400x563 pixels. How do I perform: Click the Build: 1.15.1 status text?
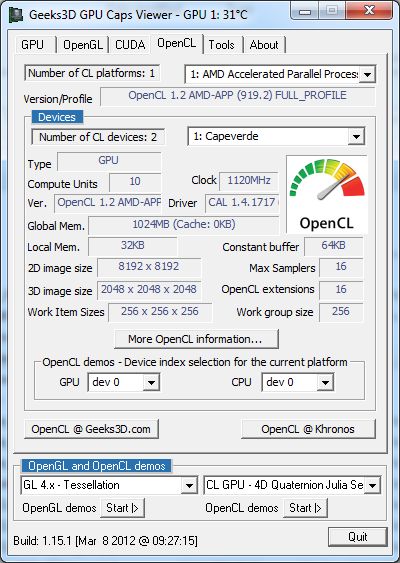coord(105,541)
